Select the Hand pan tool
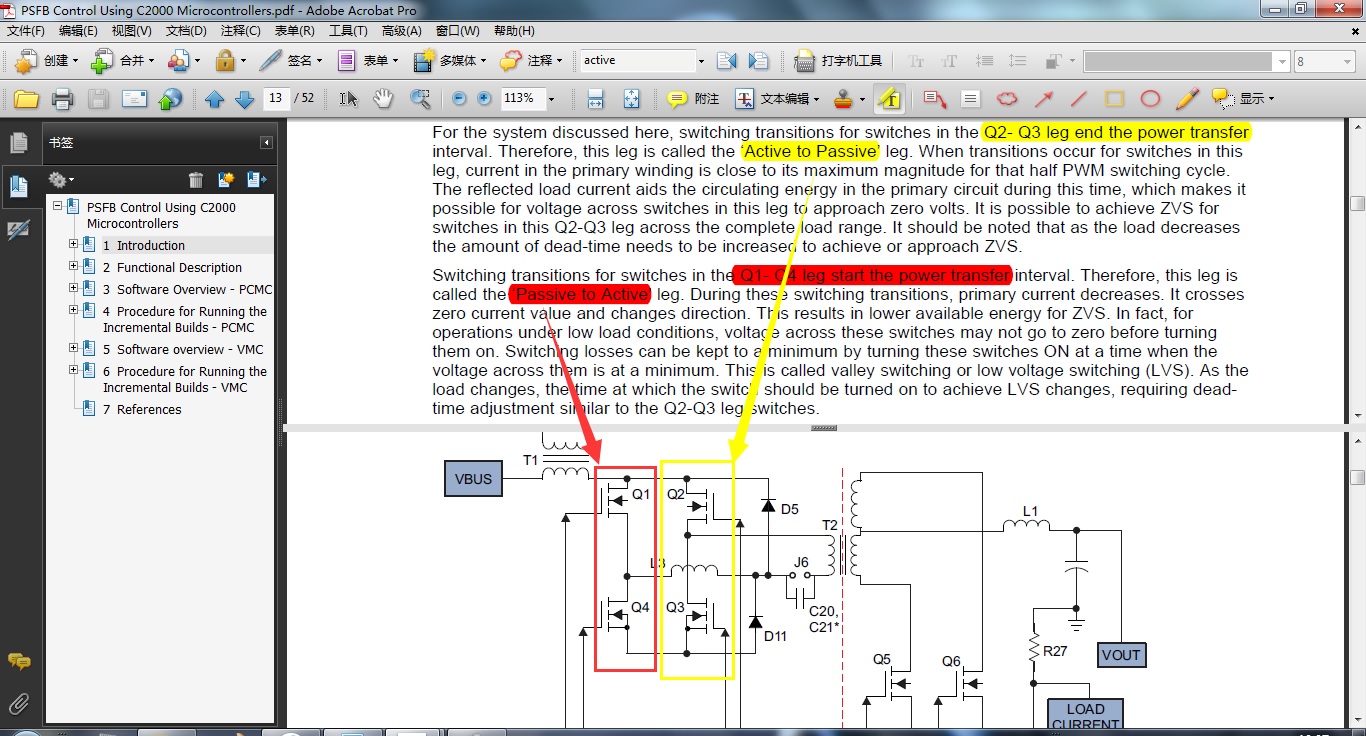1366x736 pixels. 383,99
